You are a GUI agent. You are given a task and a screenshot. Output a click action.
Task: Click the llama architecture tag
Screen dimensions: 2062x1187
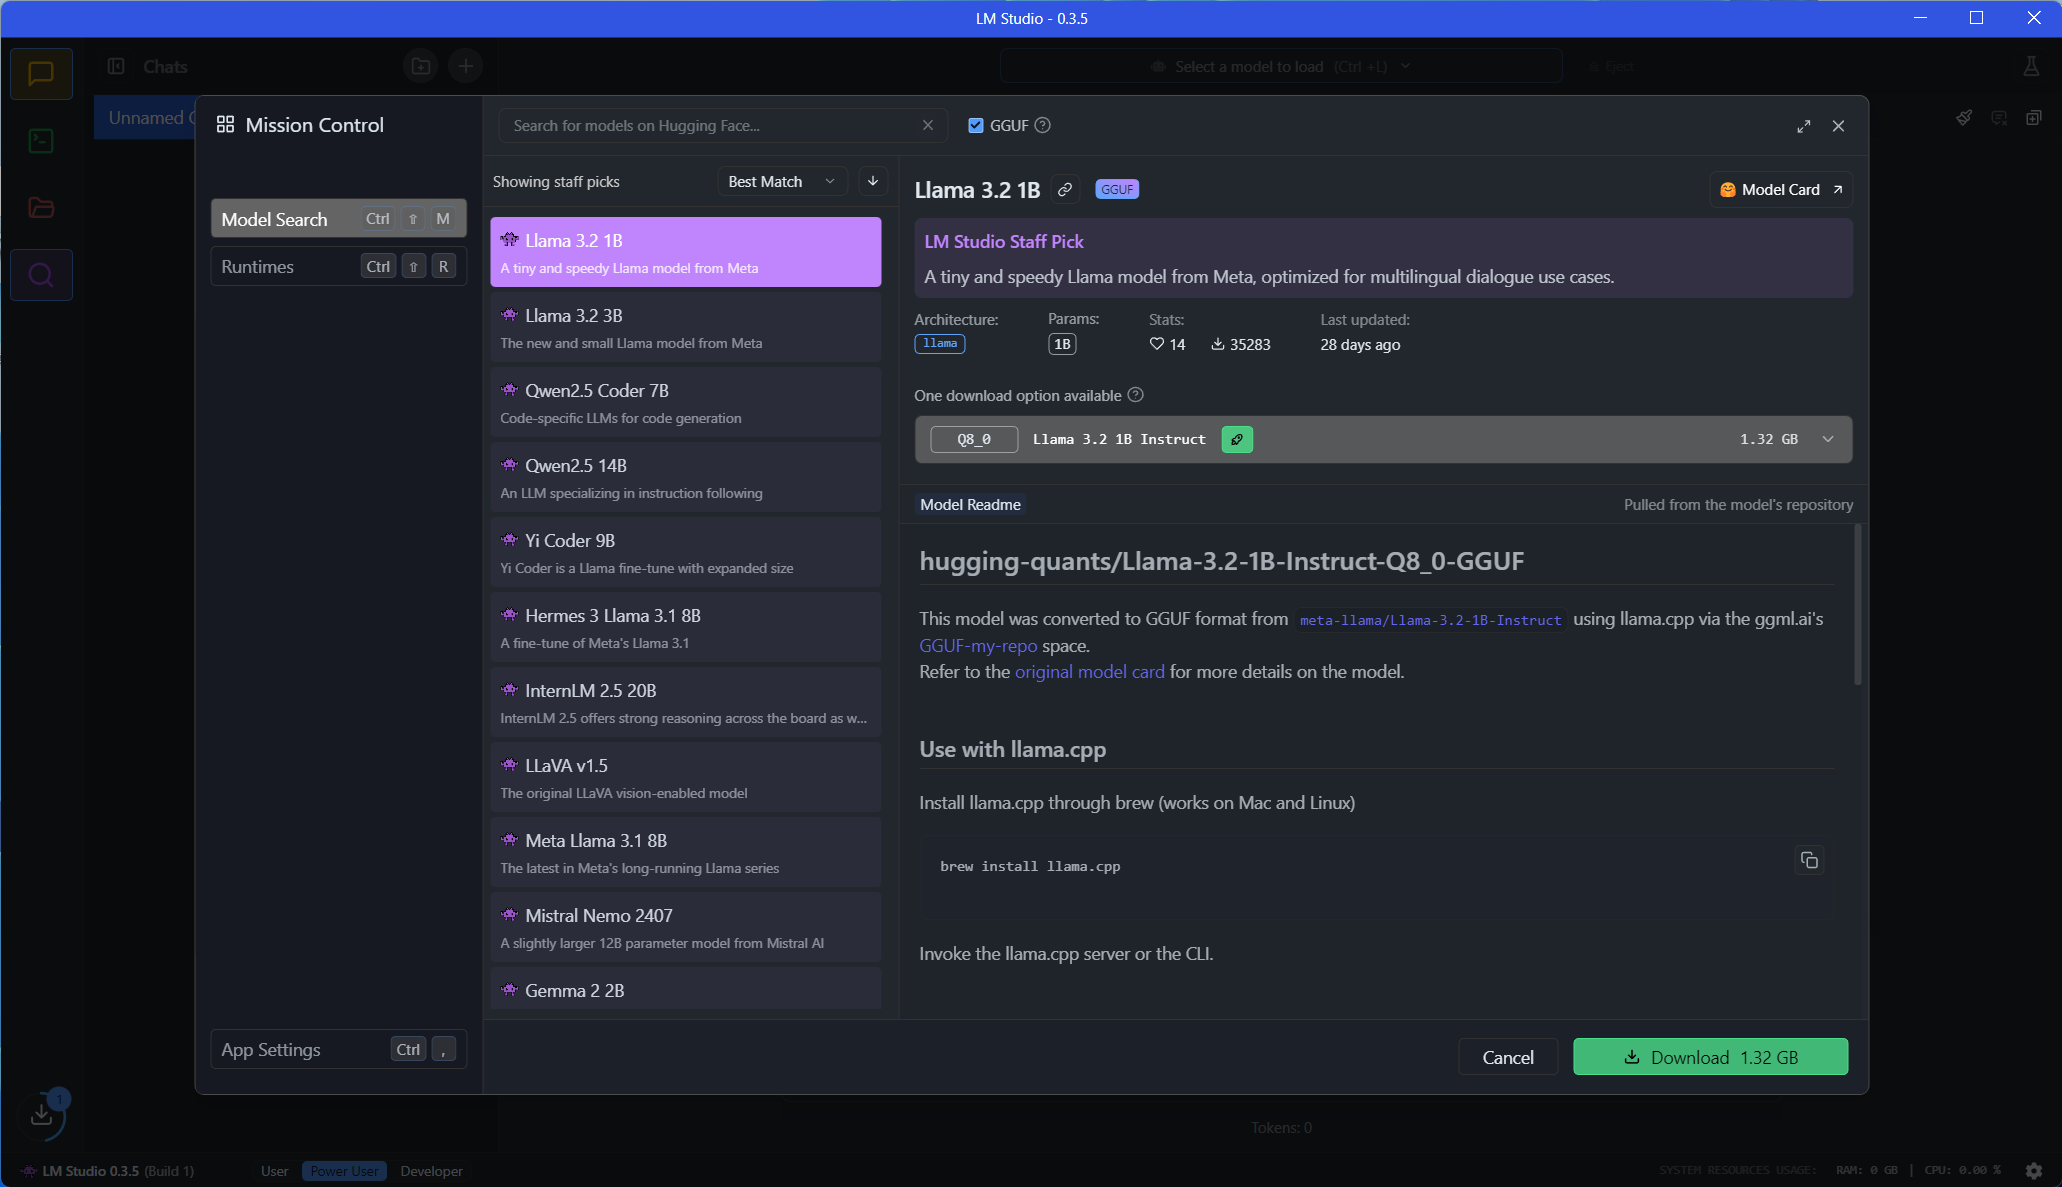click(x=939, y=344)
